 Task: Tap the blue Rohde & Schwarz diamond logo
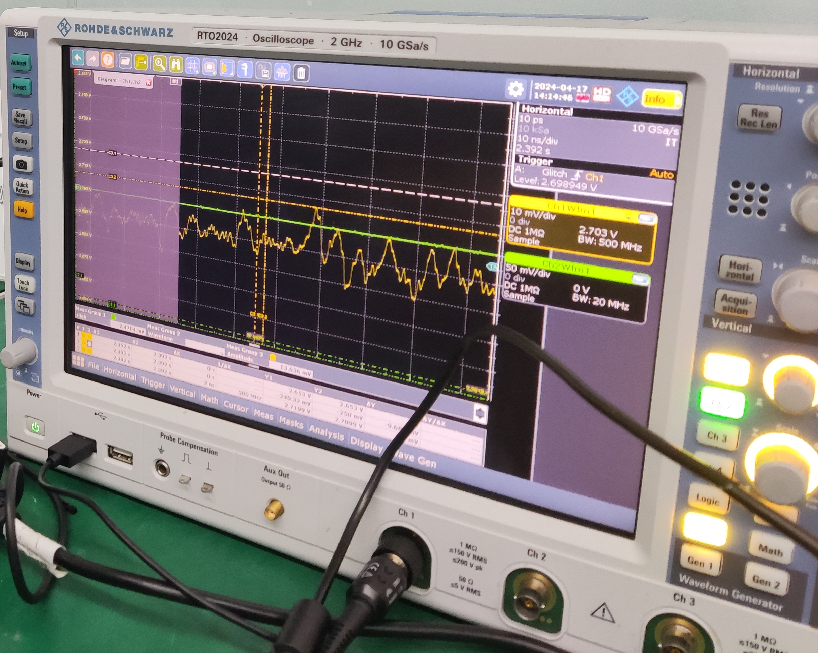pyautogui.click(x=627, y=96)
